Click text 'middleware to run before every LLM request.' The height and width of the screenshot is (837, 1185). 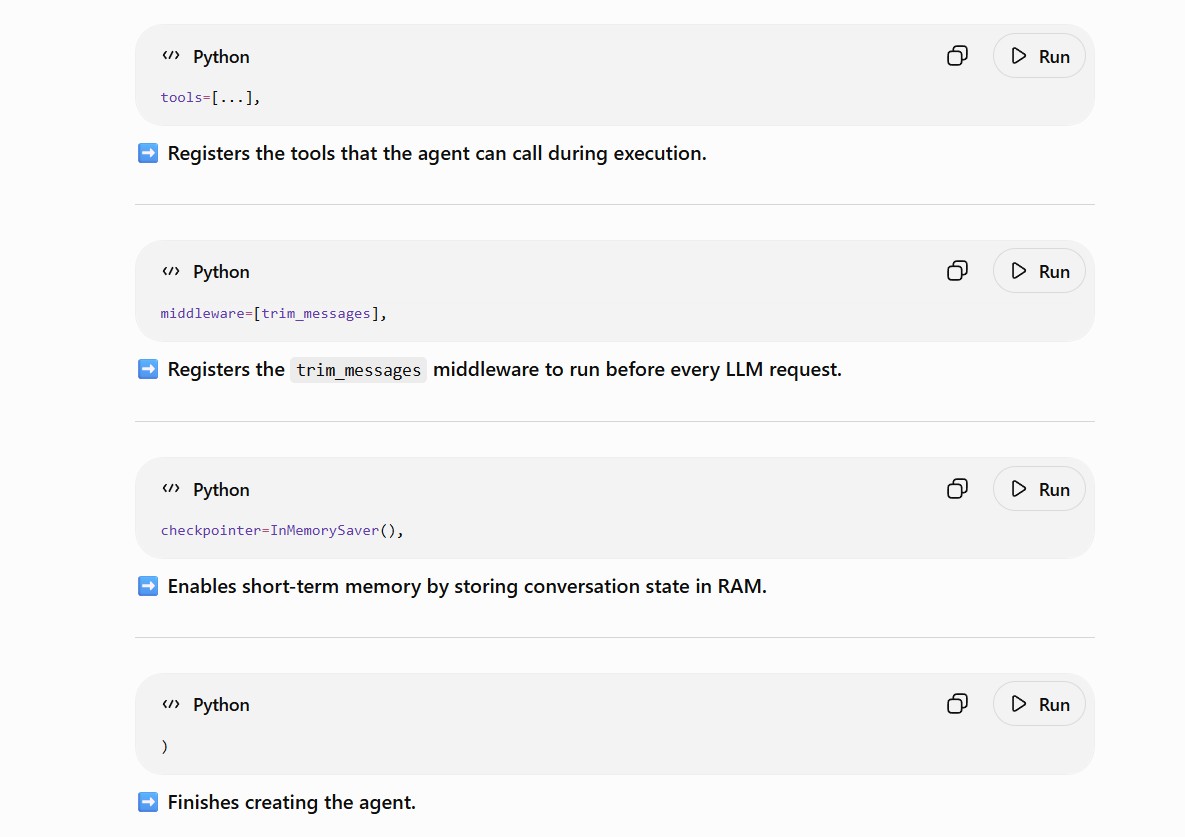[637, 369]
